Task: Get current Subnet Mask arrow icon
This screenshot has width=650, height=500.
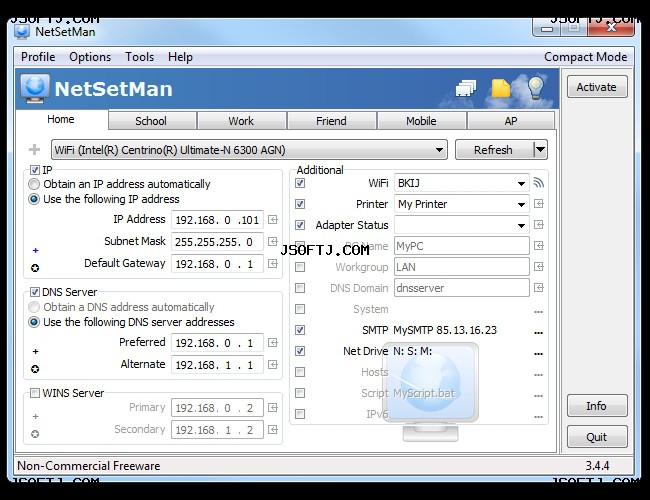Action: pyautogui.click(x=273, y=241)
